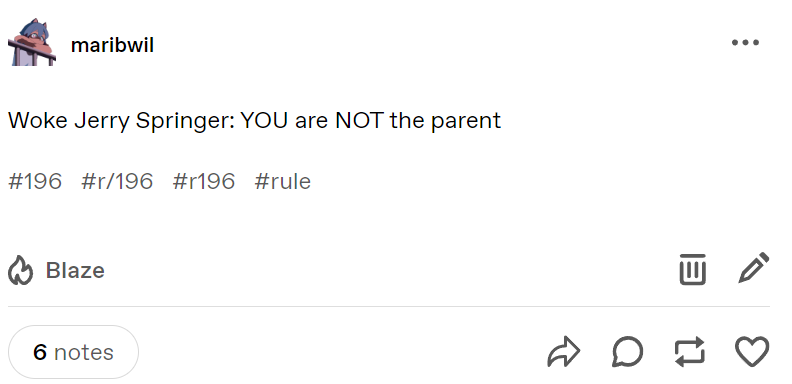Viewport: 792px width, 384px height.
Task: Click the Blaze flame icon
Action: click(20, 270)
